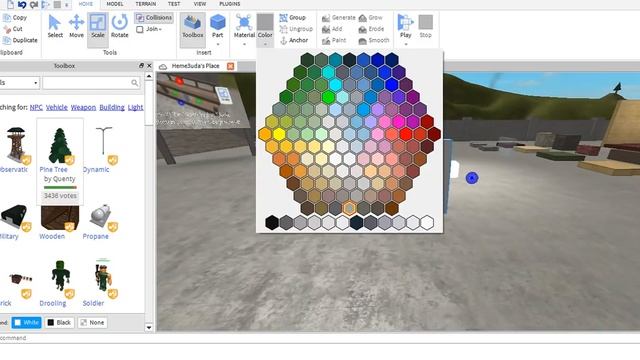Pick the Rotate tool
This screenshot has width=640, height=360.
tap(120, 27)
